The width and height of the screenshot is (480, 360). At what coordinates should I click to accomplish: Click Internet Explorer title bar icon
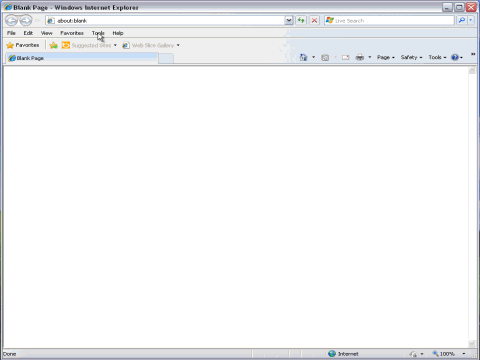pos(7,7)
